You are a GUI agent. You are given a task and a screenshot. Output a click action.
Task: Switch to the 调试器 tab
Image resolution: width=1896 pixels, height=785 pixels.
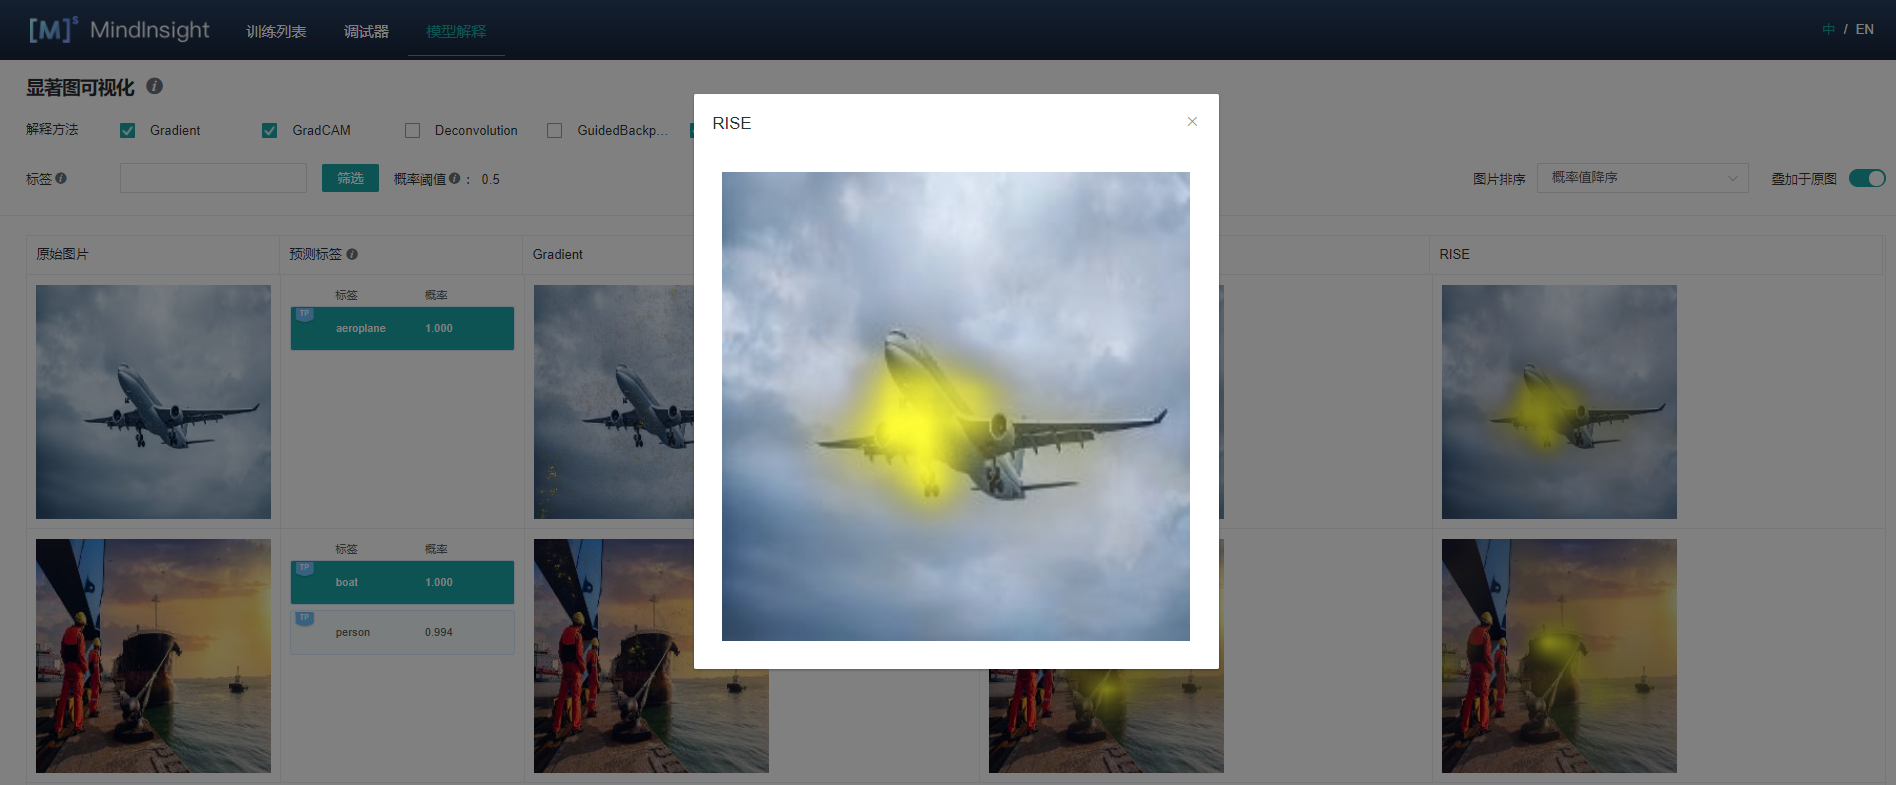click(366, 31)
